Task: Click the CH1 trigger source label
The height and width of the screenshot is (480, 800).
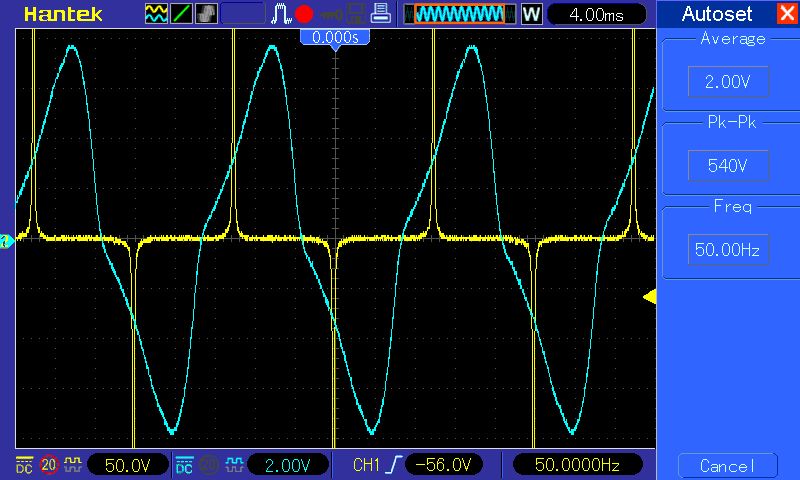Action: tap(366, 465)
